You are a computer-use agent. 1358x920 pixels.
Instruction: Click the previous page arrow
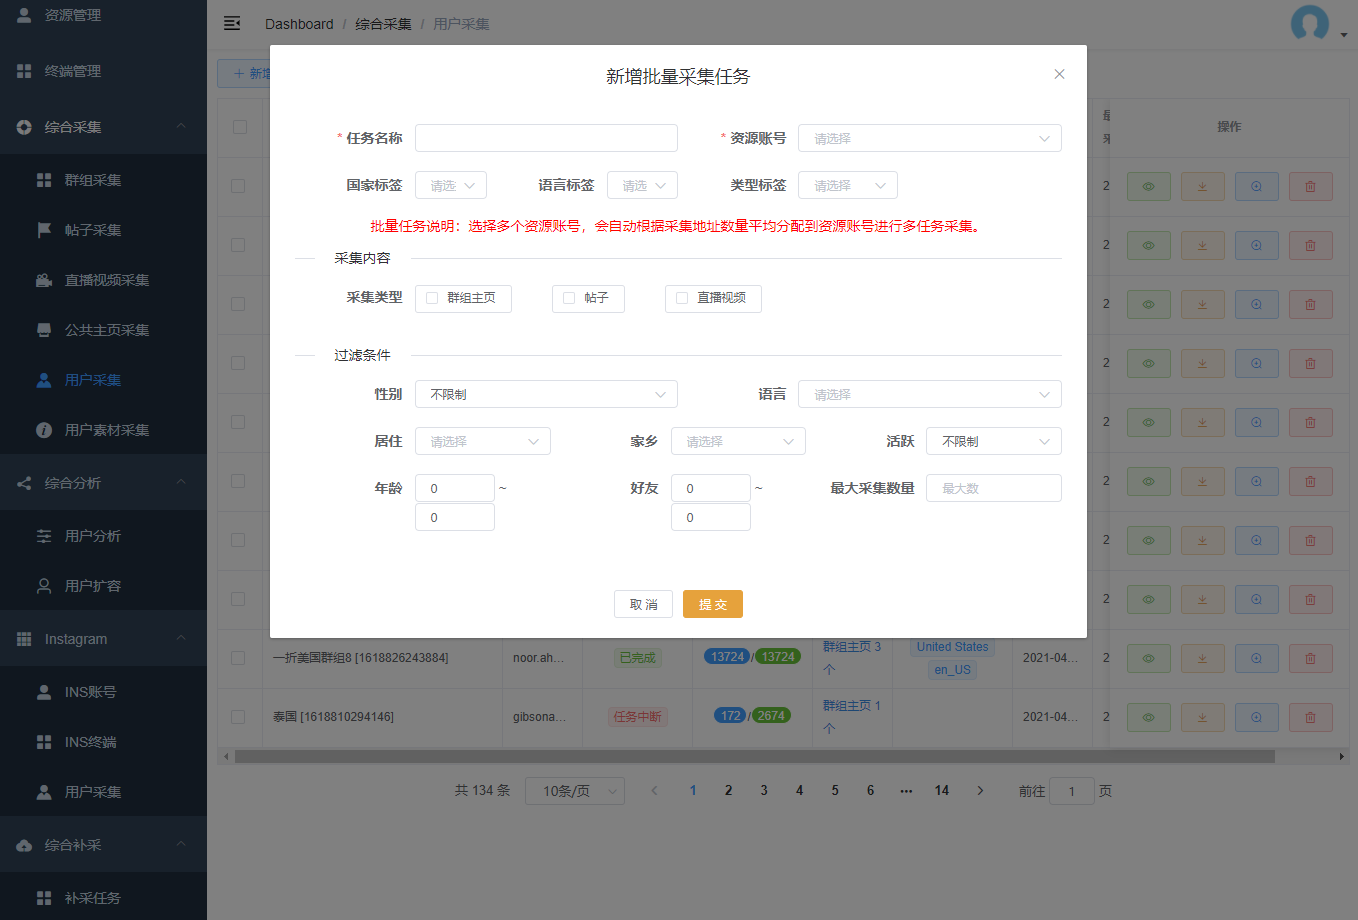[655, 790]
